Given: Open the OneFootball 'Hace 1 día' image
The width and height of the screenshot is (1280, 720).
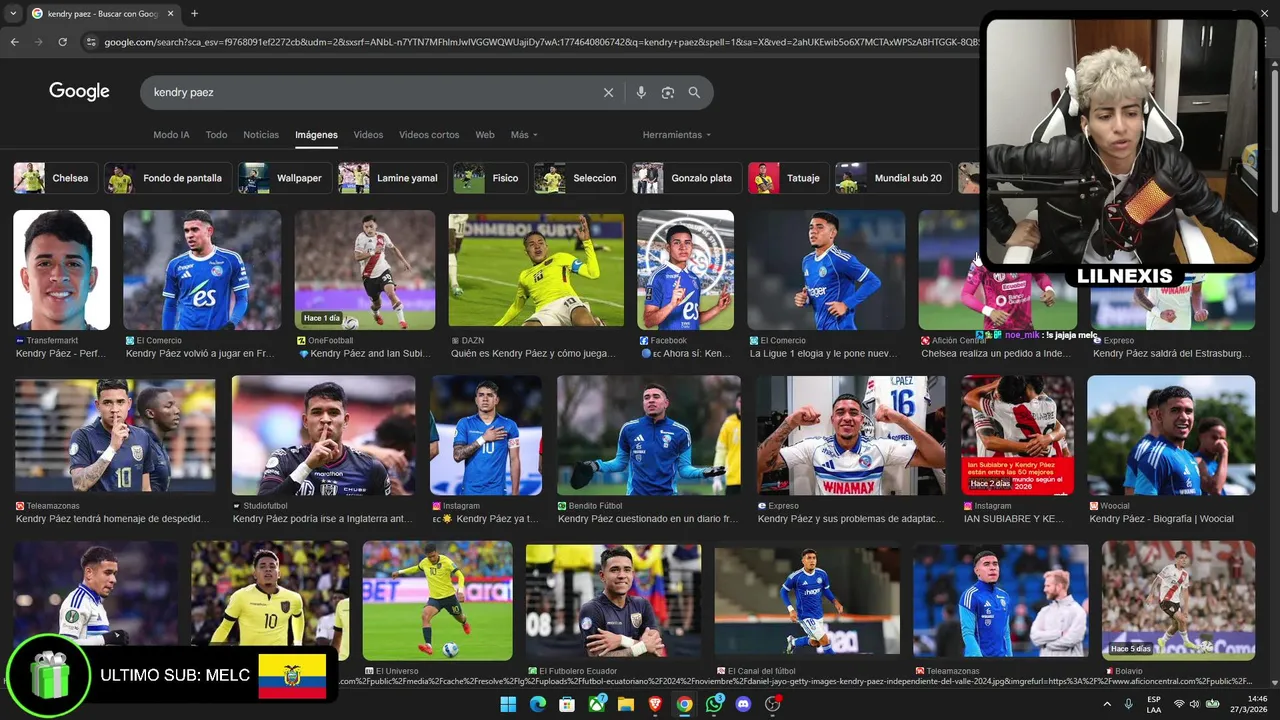Looking at the screenshot, I should click(365, 270).
